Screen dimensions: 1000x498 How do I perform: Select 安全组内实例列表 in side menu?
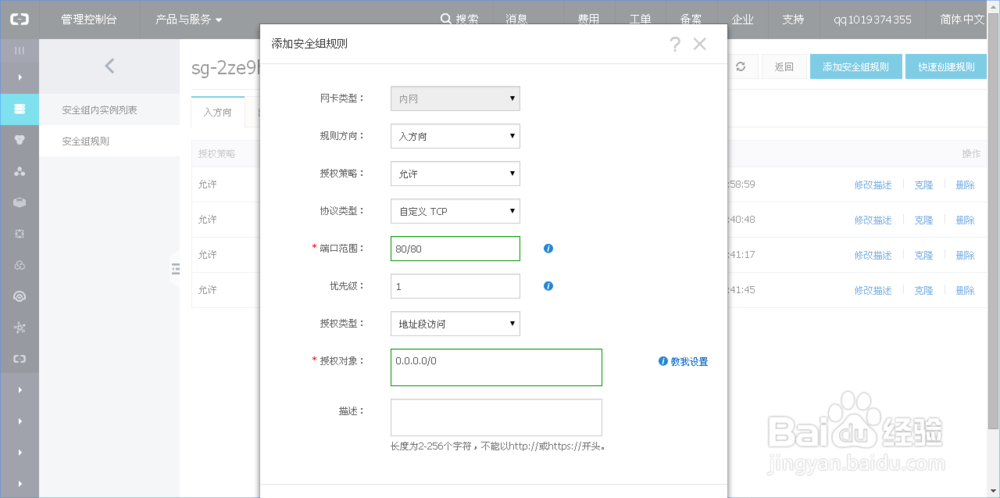pos(99,109)
